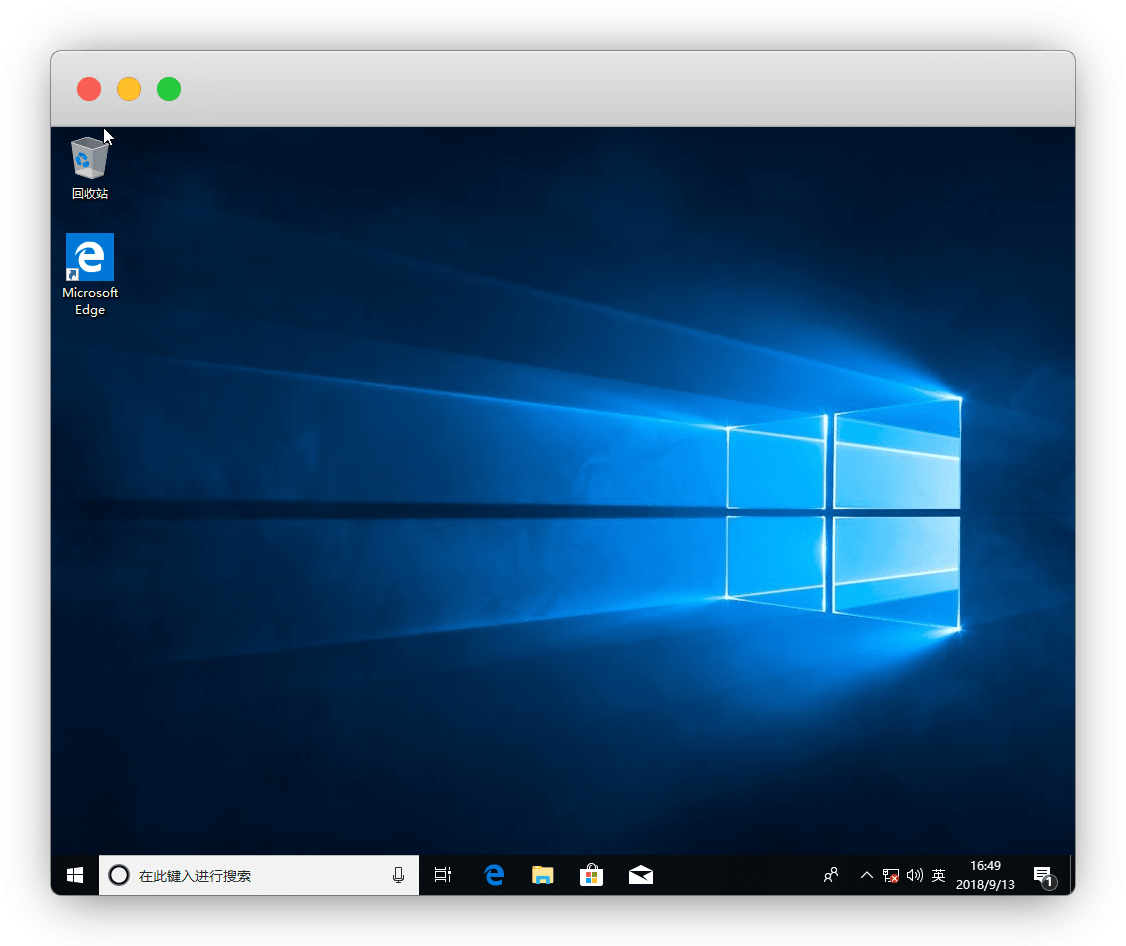
Task: Toggle the 英 input method indicator
Action: point(938,875)
